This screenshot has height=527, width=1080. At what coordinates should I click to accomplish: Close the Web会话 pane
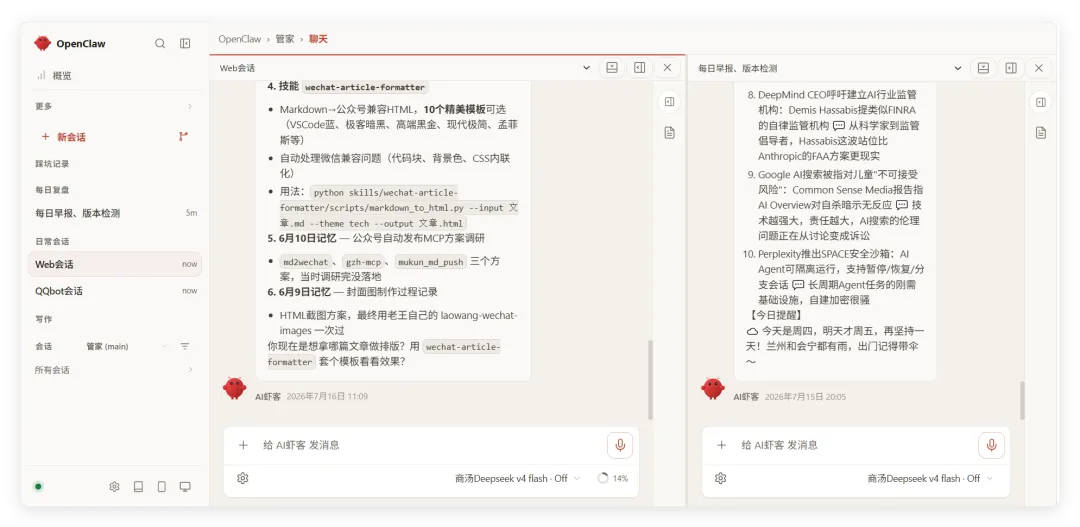(x=667, y=68)
